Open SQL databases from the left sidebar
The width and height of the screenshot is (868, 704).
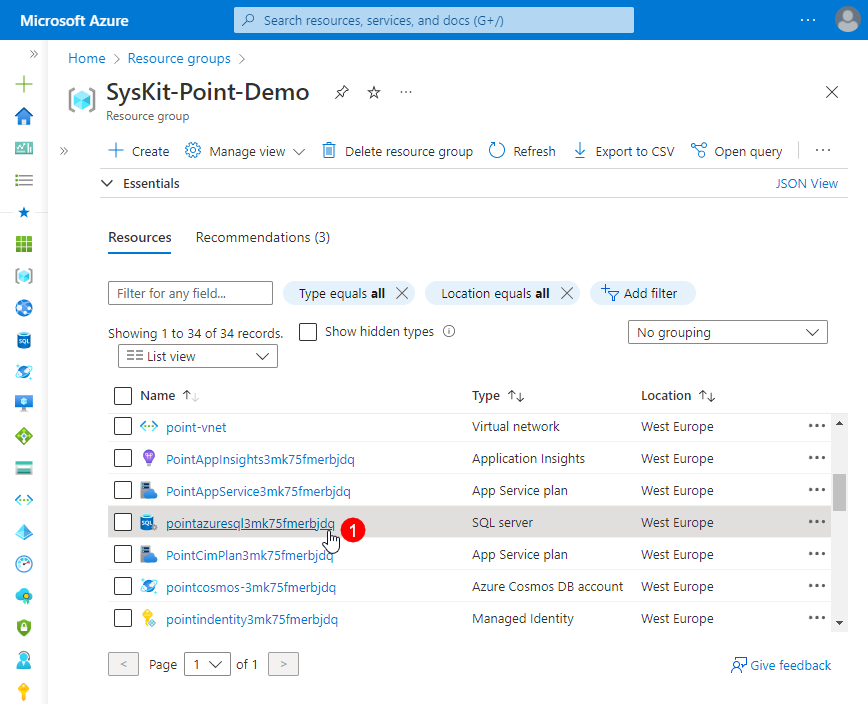tap(23, 340)
